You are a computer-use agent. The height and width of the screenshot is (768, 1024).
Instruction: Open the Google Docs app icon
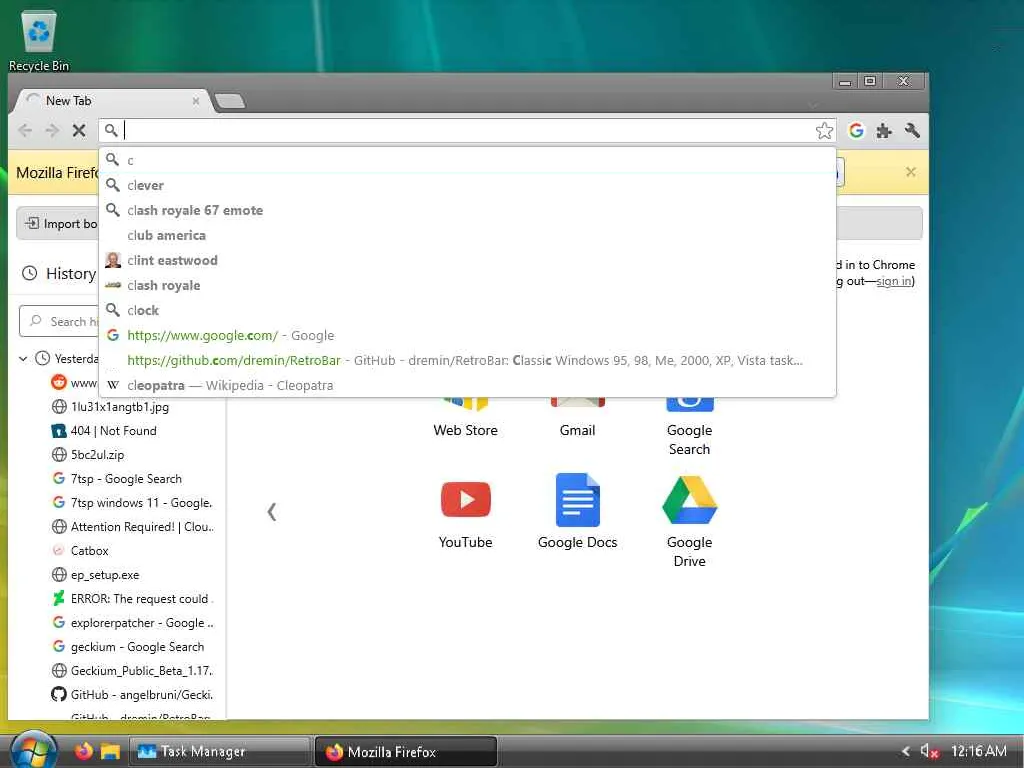577,500
